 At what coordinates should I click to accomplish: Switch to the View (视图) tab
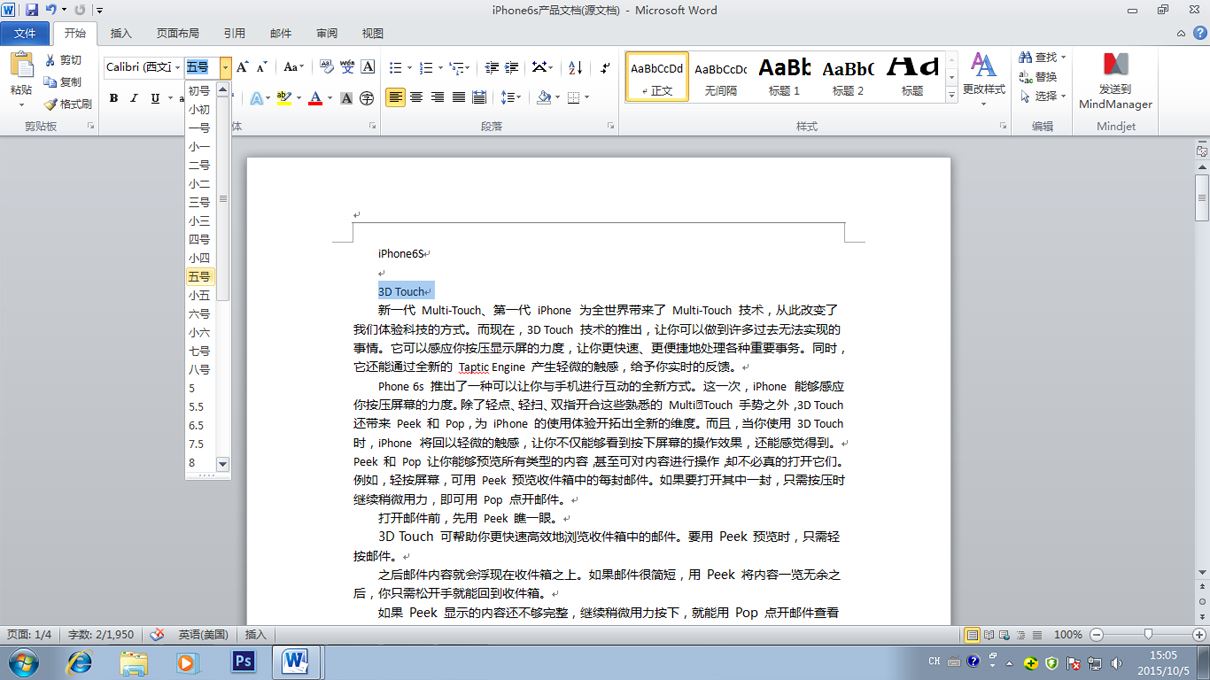pyautogui.click(x=372, y=33)
